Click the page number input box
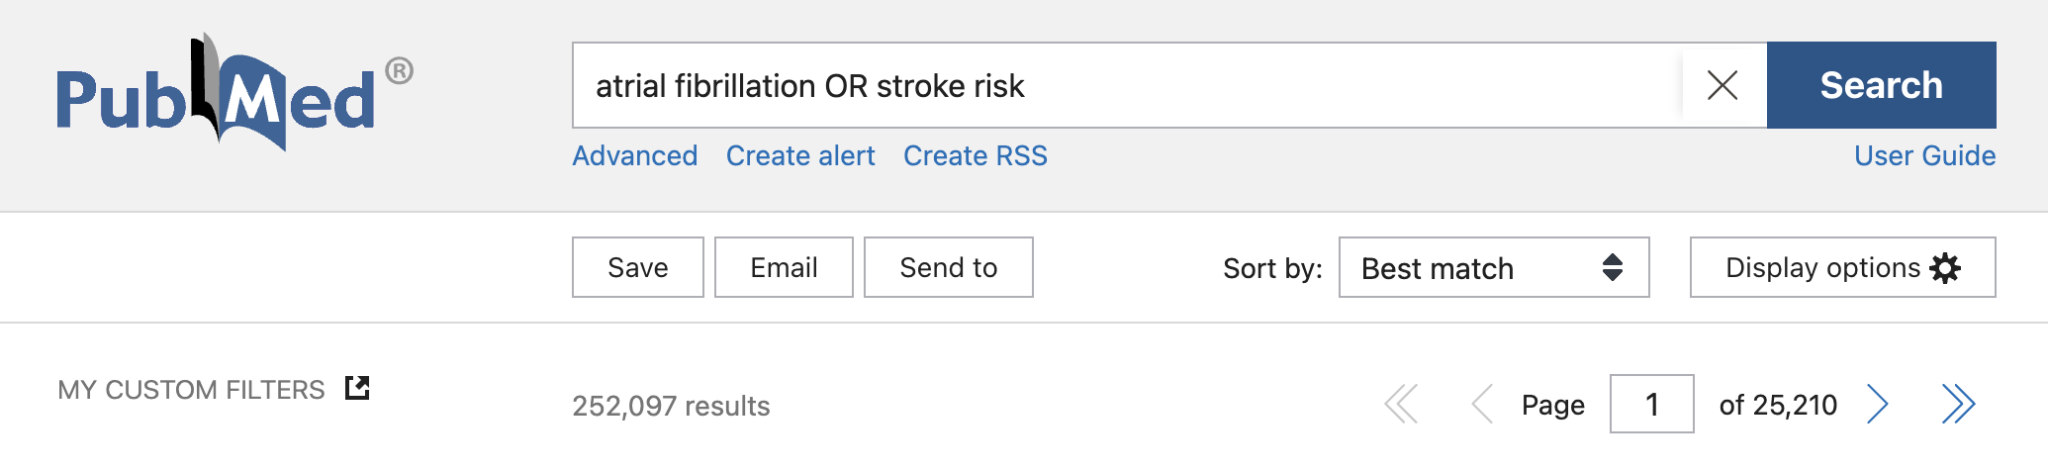The height and width of the screenshot is (471, 2048). 1651,405
